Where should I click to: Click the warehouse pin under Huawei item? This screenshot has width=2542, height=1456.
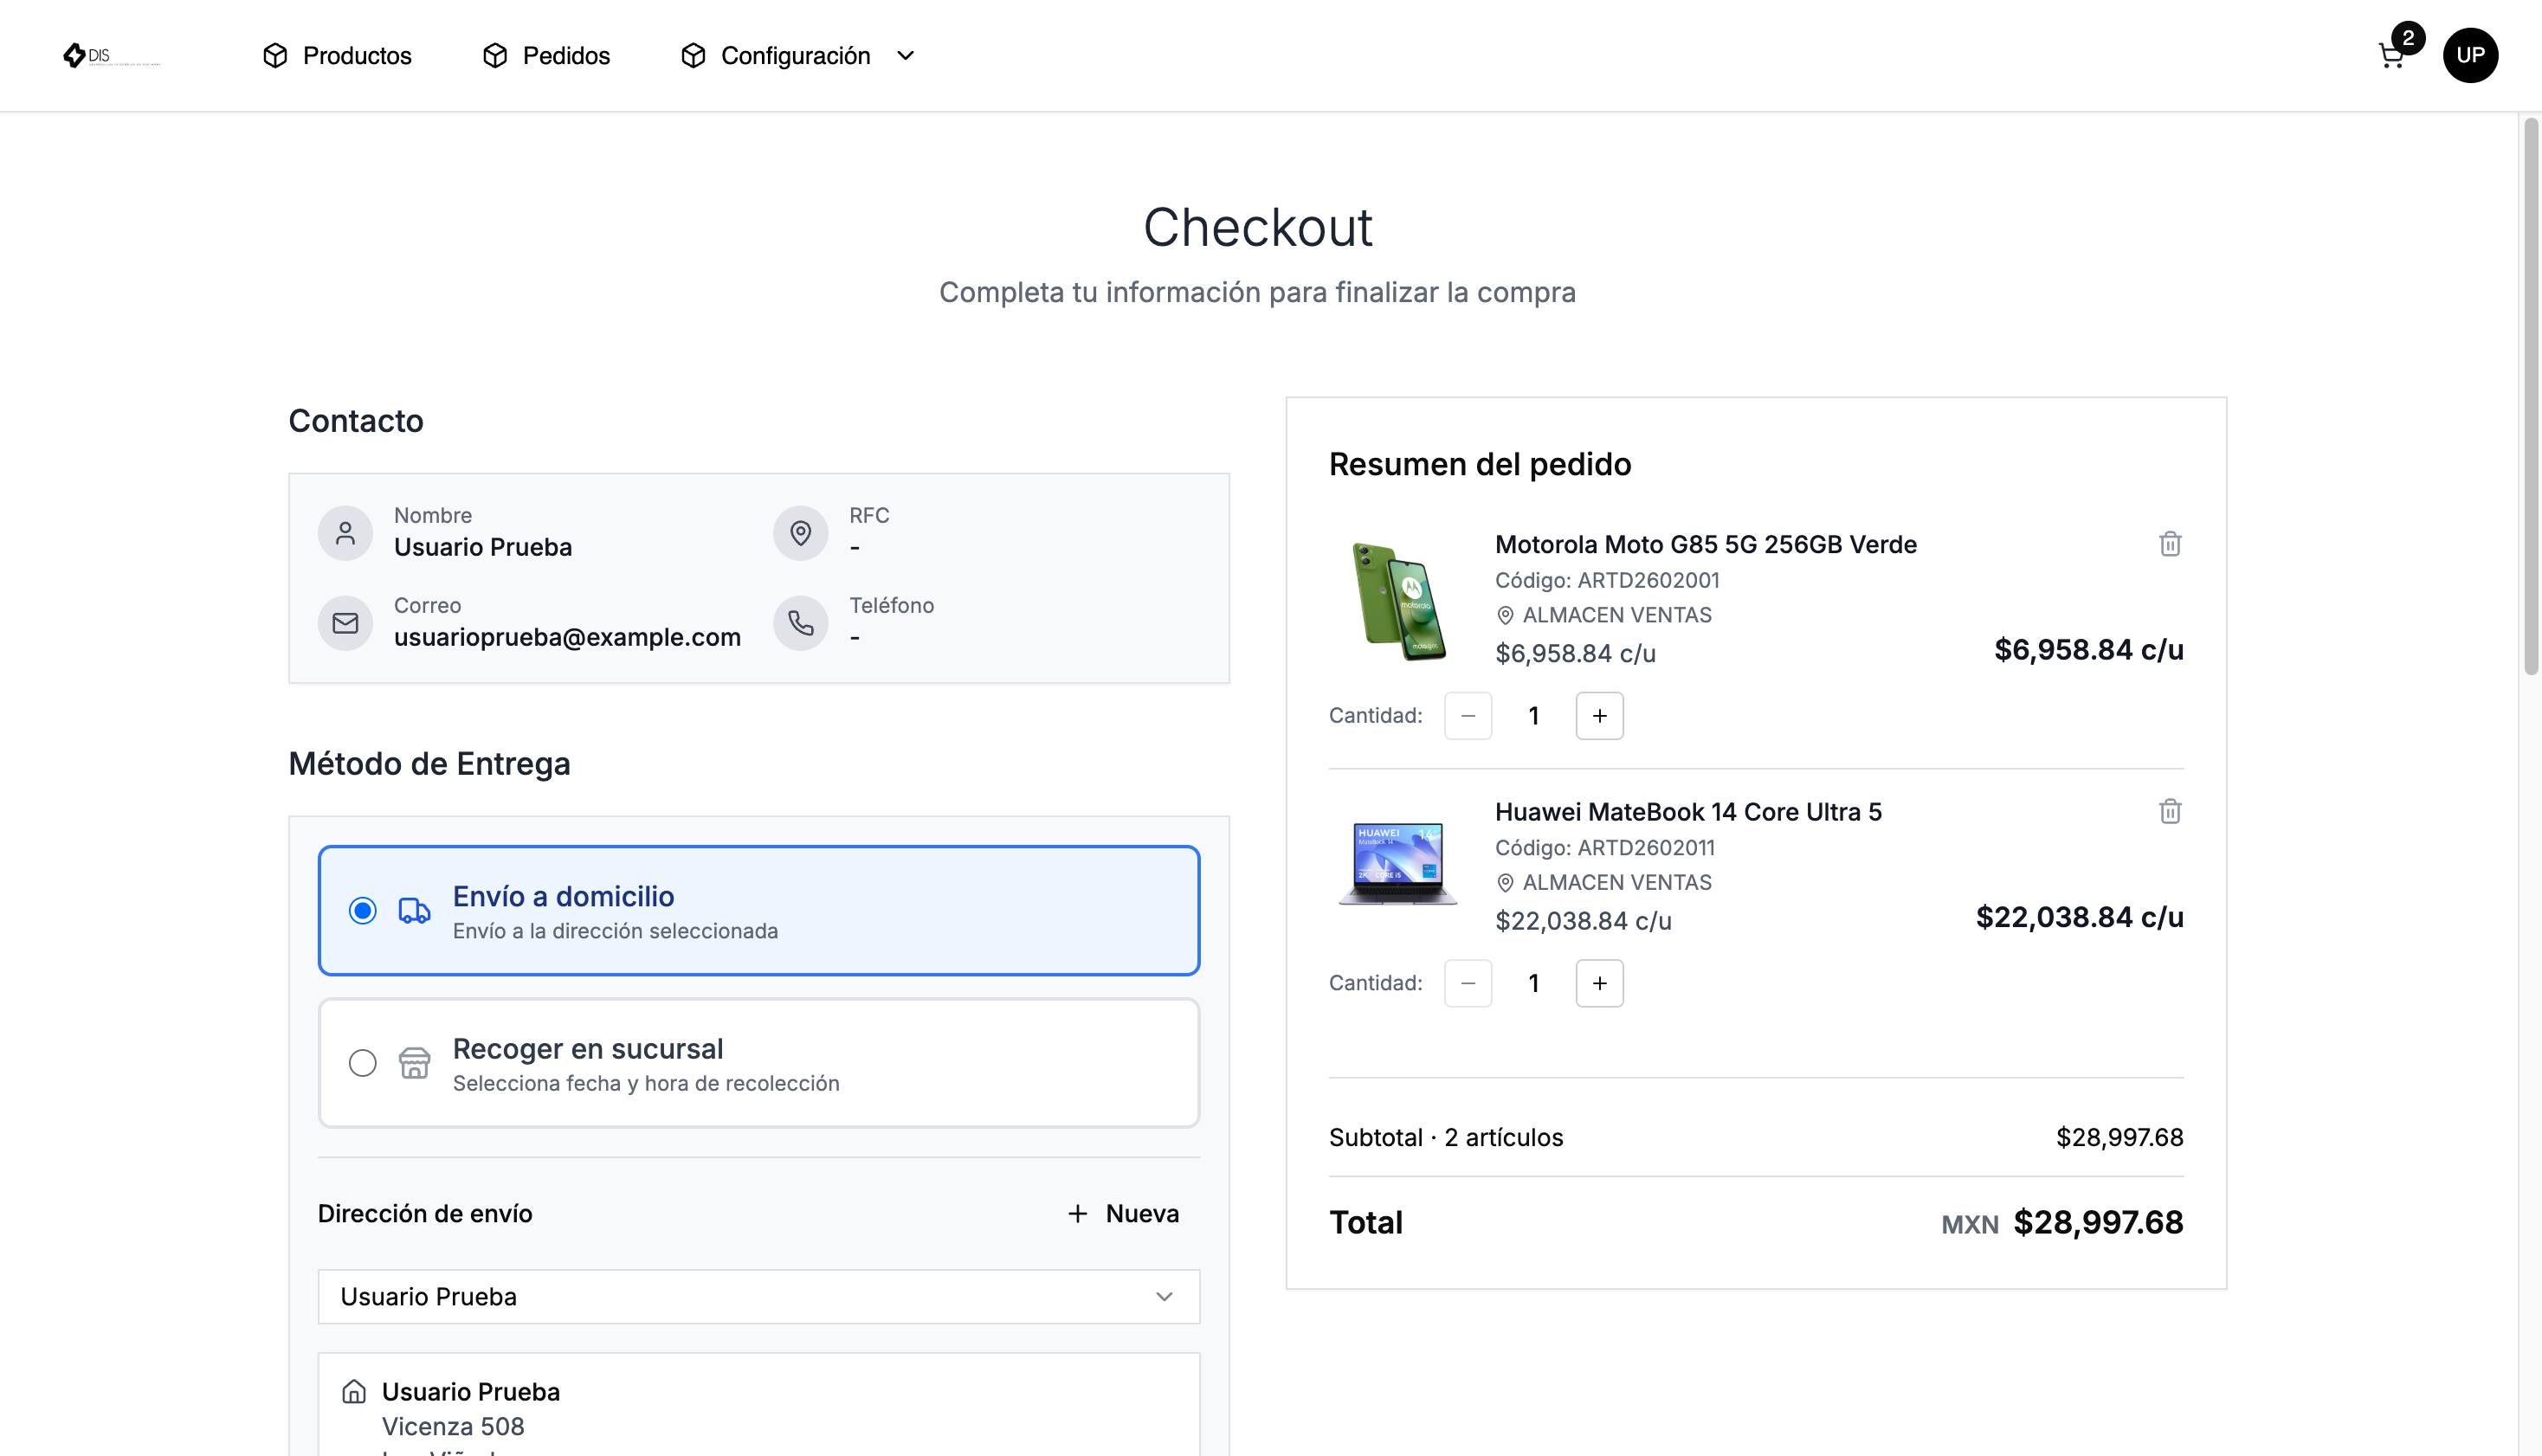pos(1505,883)
